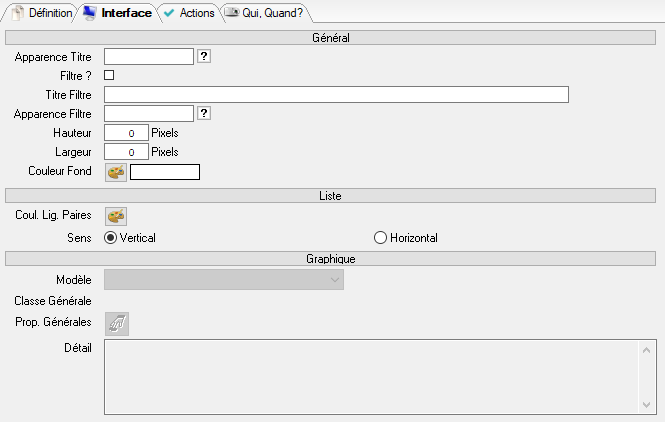Viewport: 665px width, 422px height.
Task: Switch to the Définition tab
Action: coord(41,14)
